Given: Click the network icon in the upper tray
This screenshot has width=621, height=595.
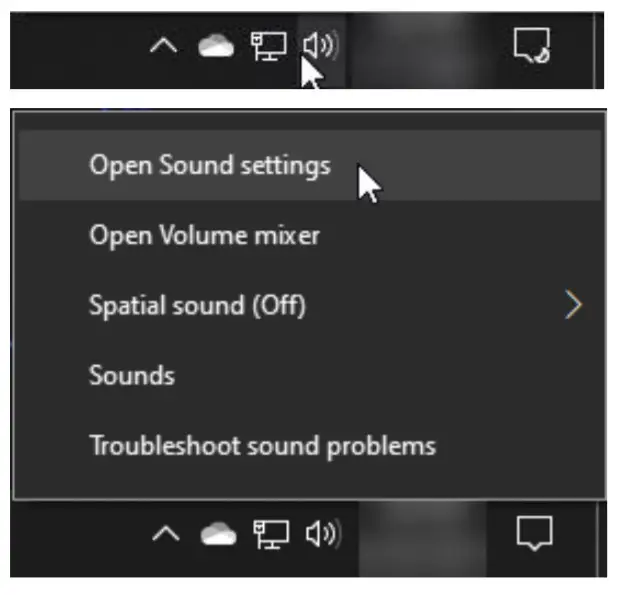Looking at the screenshot, I should (x=268, y=46).
